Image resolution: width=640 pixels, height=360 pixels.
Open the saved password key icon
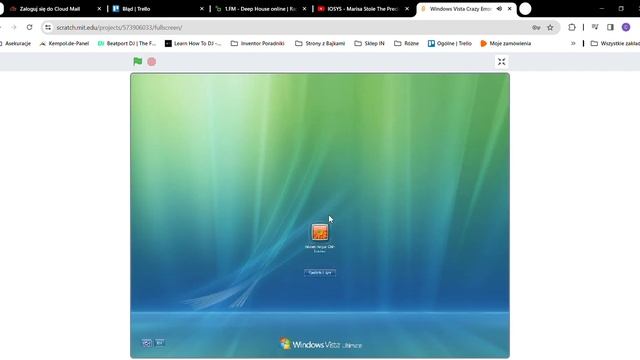click(x=536, y=27)
